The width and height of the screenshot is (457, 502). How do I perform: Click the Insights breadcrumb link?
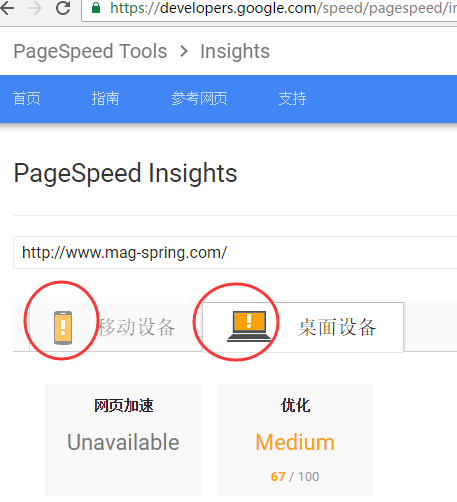(235, 51)
